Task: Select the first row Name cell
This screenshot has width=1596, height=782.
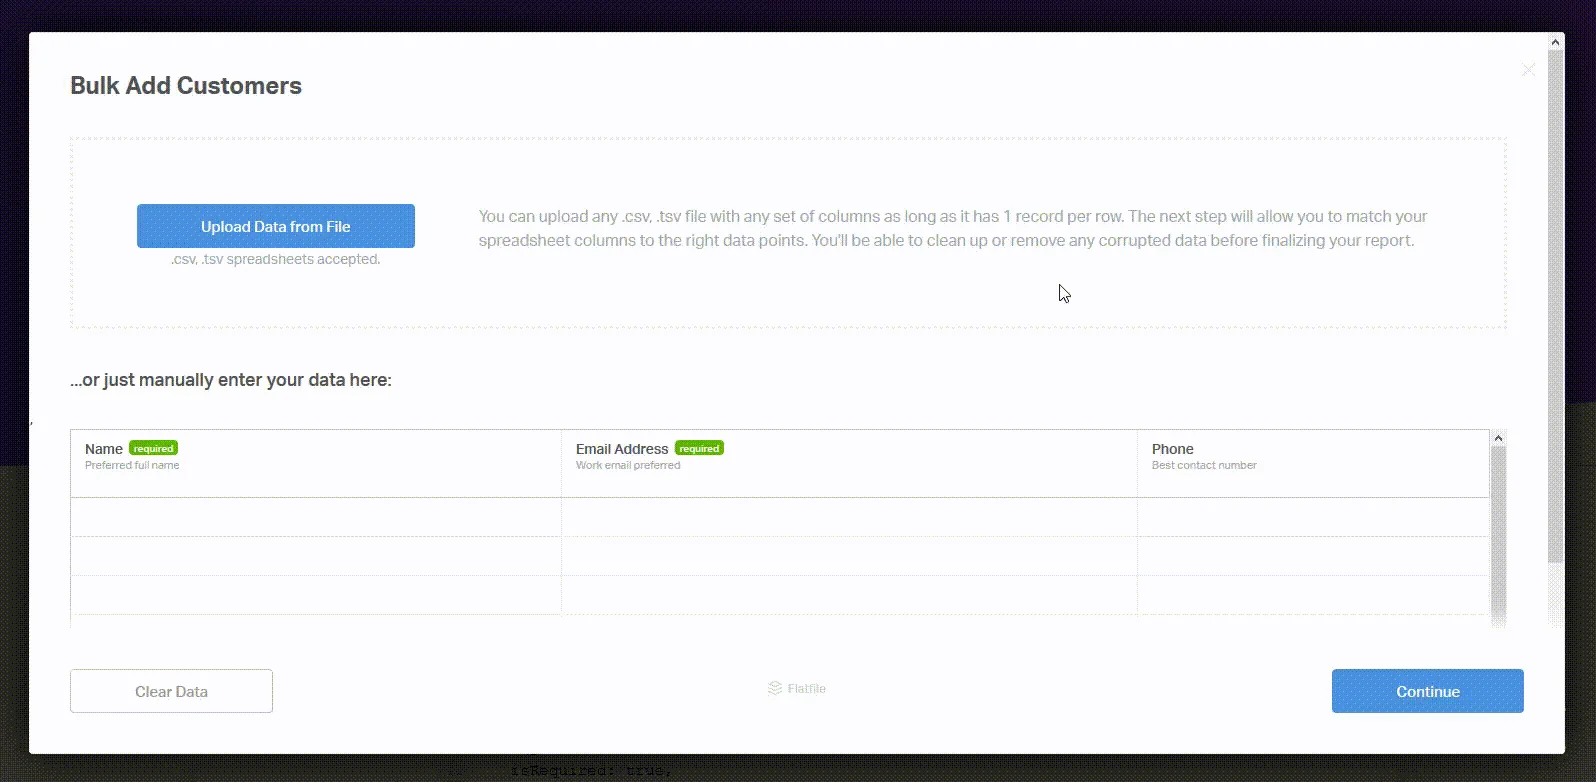Action: (x=315, y=517)
